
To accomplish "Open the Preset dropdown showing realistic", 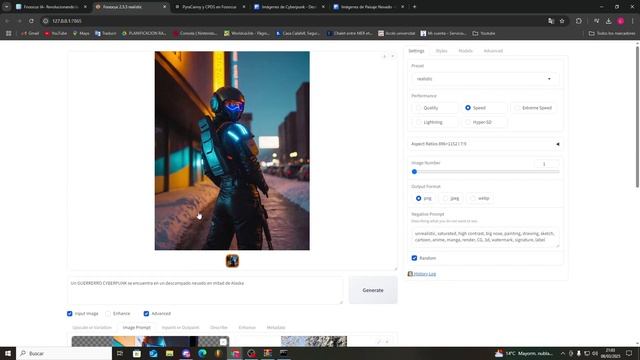I will (x=485, y=79).
